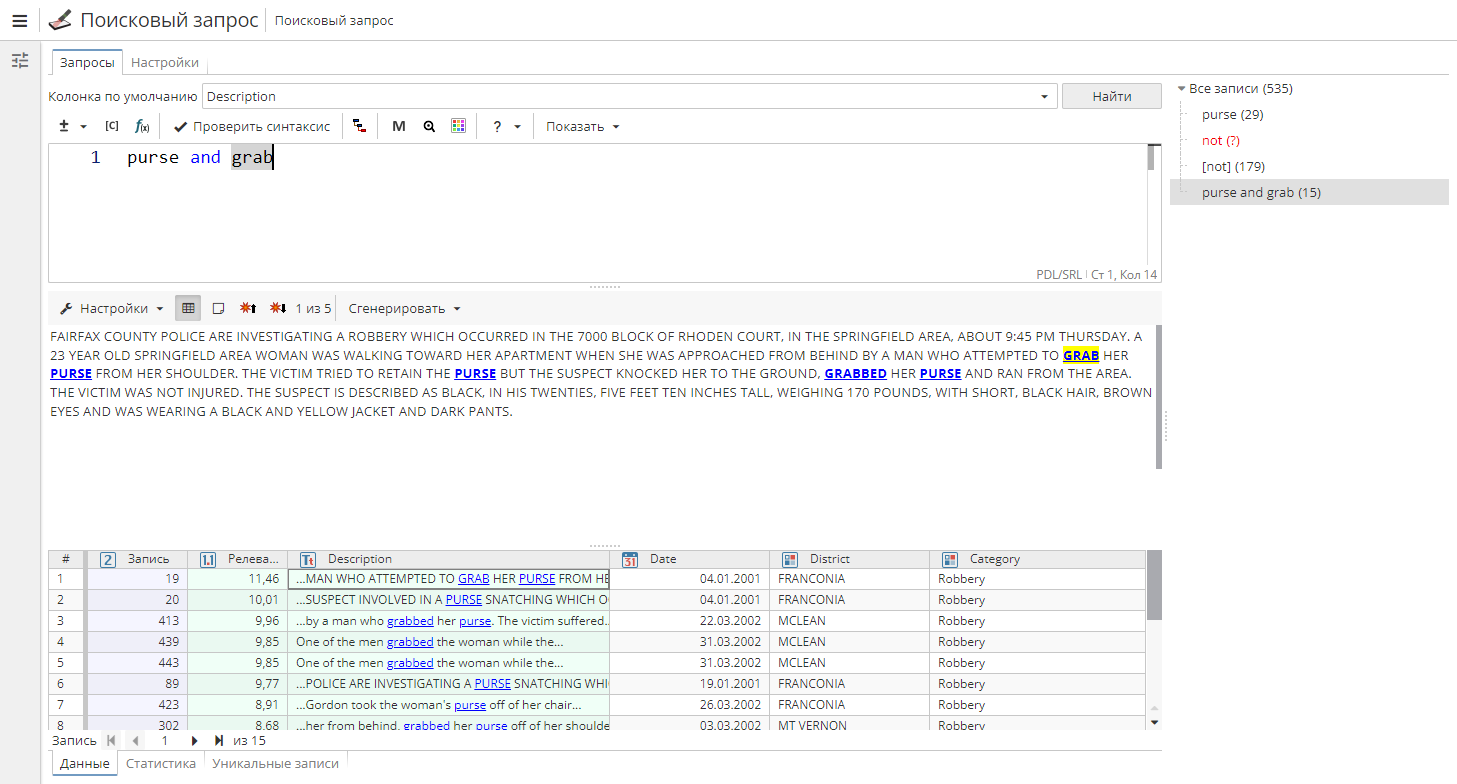This screenshot has width=1457, height=784.
Task: Click the Проверить синтаксис button
Action: tap(252, 126)
